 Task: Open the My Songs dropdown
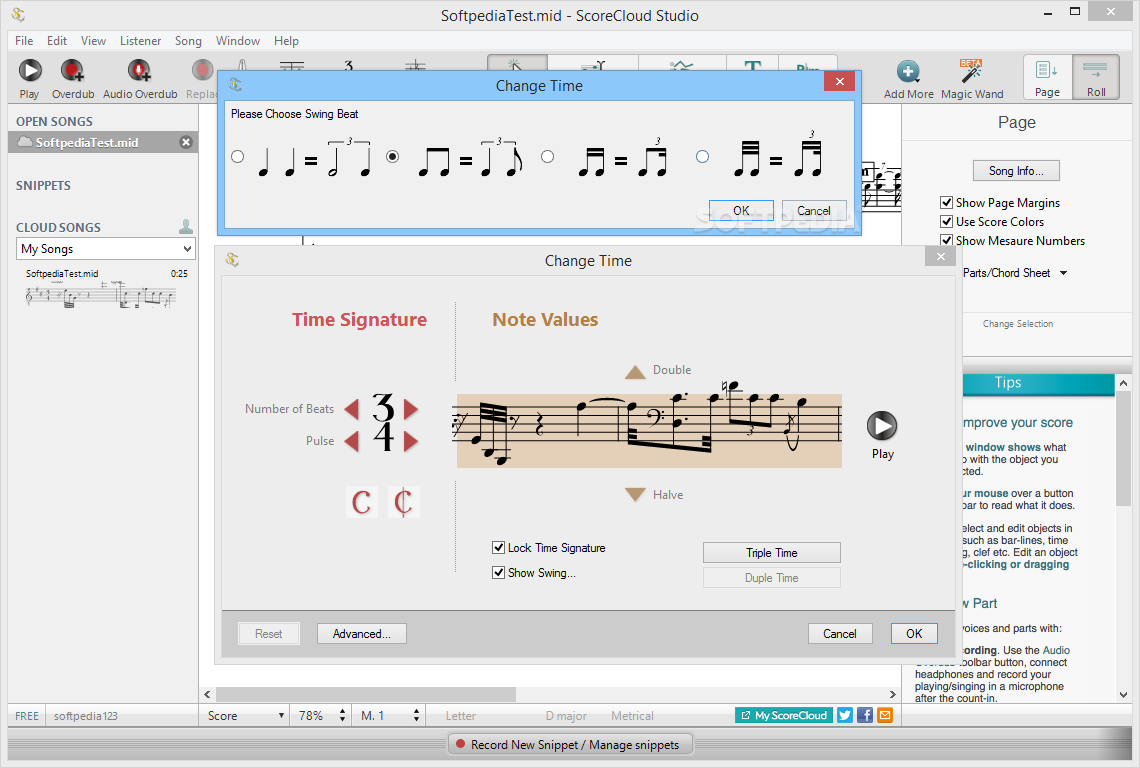[105, 249]
